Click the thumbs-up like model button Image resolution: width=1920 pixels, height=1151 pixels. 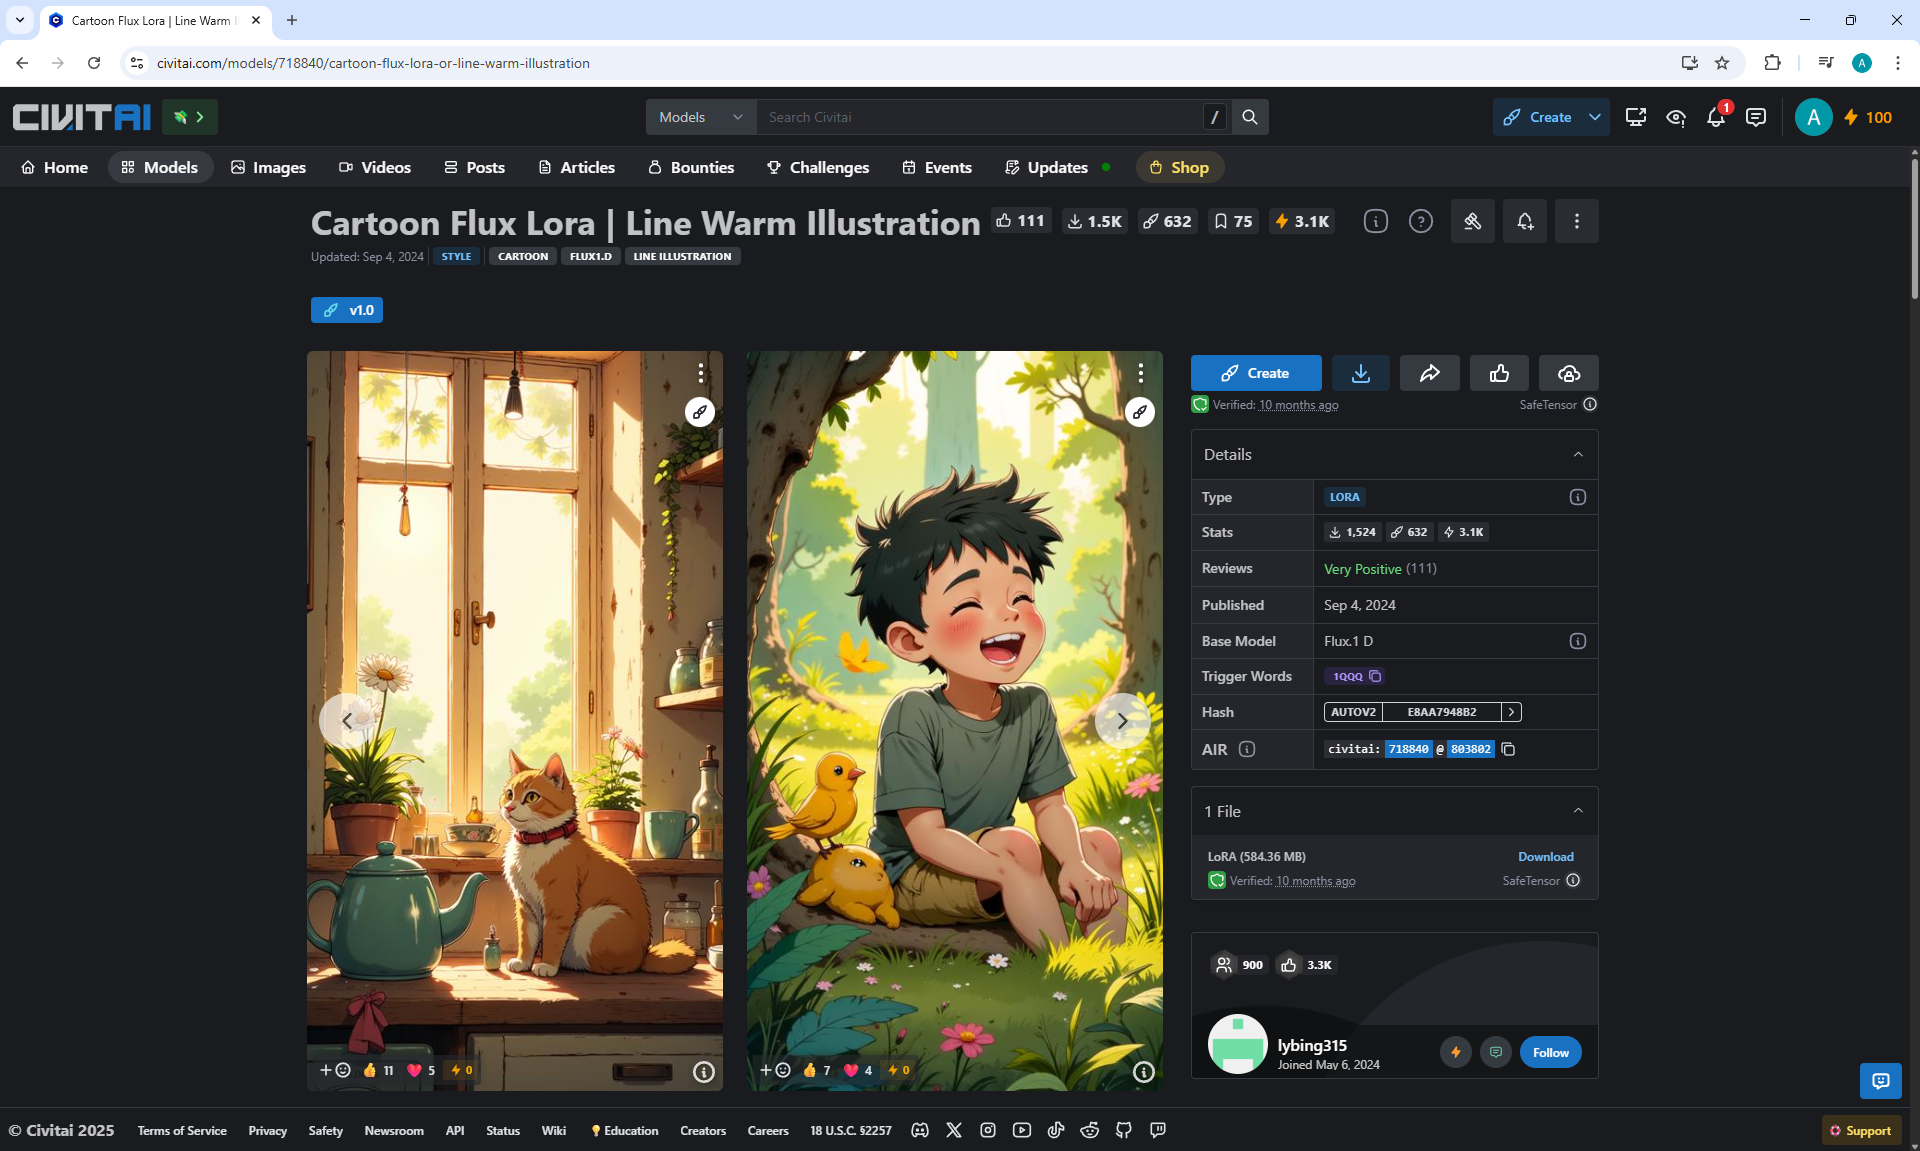1499,373
